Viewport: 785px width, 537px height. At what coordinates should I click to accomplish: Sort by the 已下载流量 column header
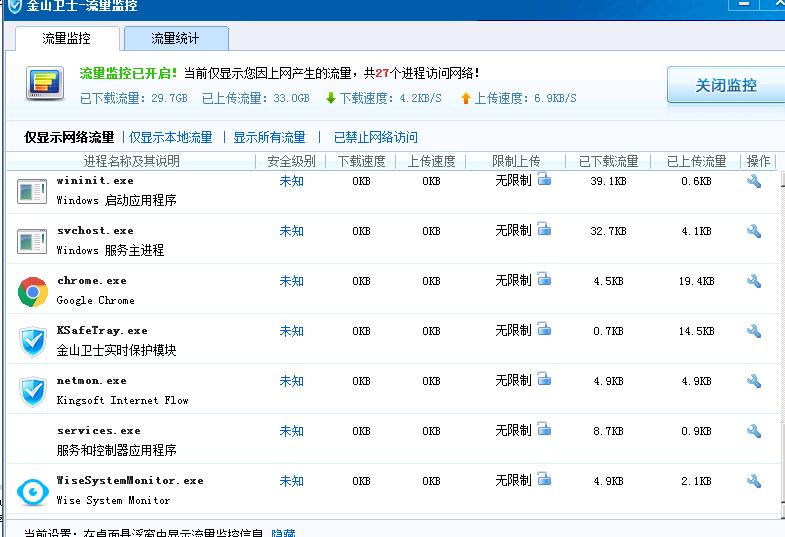608,161
